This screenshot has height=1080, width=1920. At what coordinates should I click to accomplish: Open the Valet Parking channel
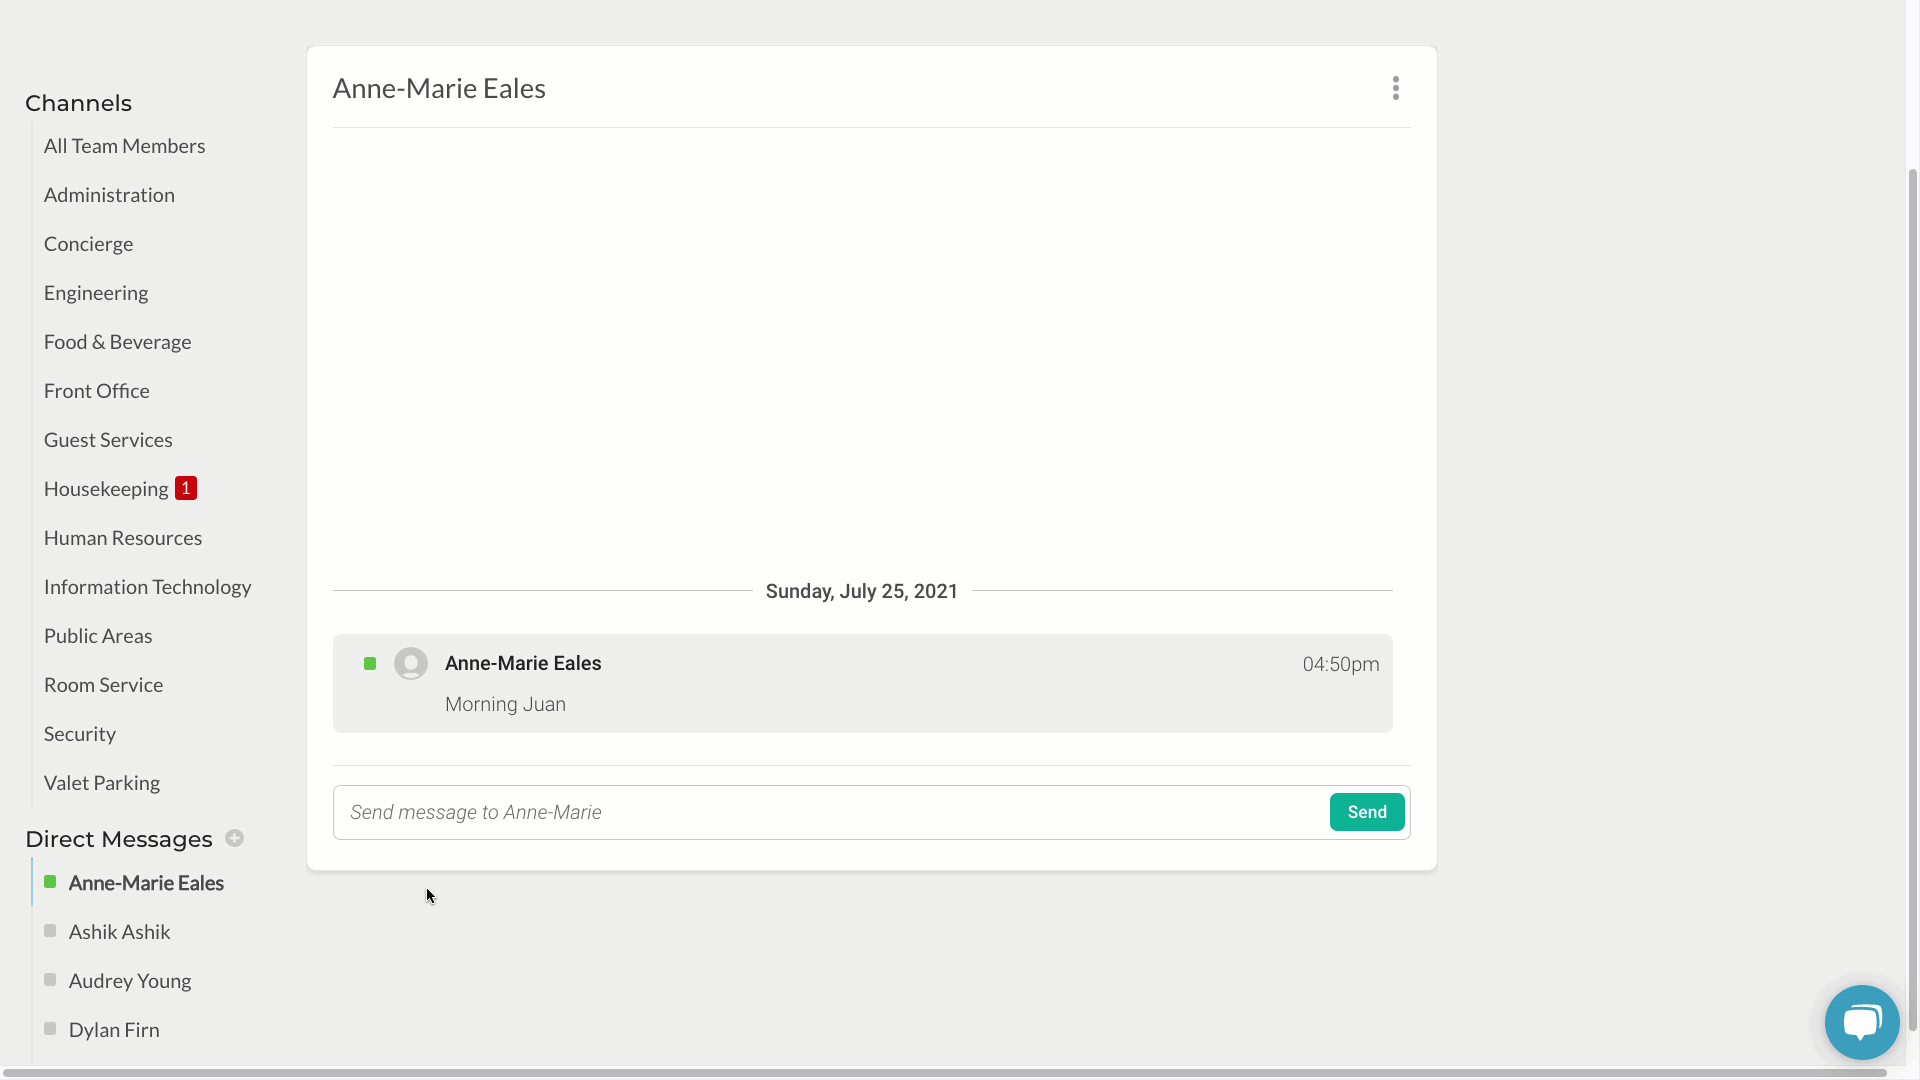[x=101, y=783]
